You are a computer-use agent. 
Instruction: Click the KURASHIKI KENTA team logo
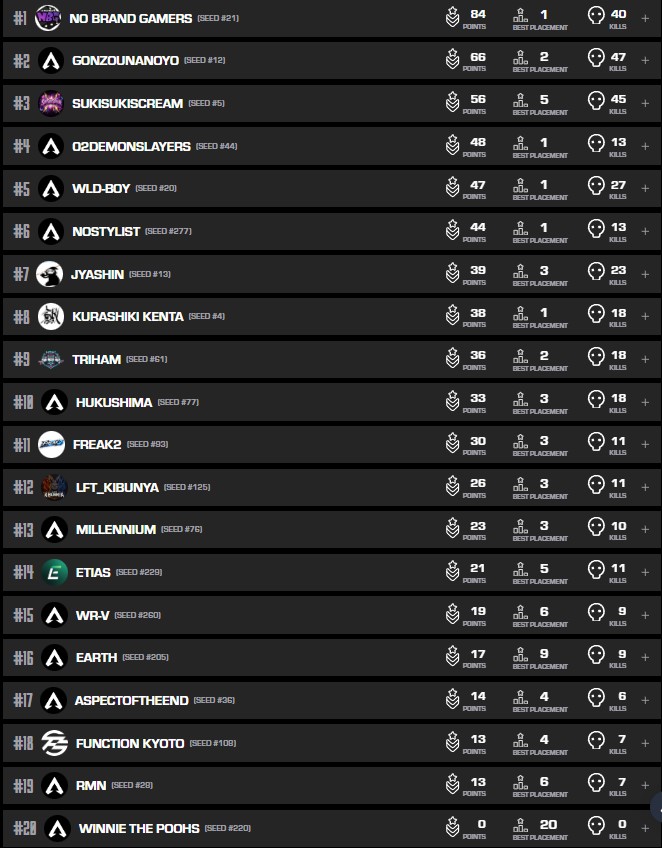coord(51,316)
